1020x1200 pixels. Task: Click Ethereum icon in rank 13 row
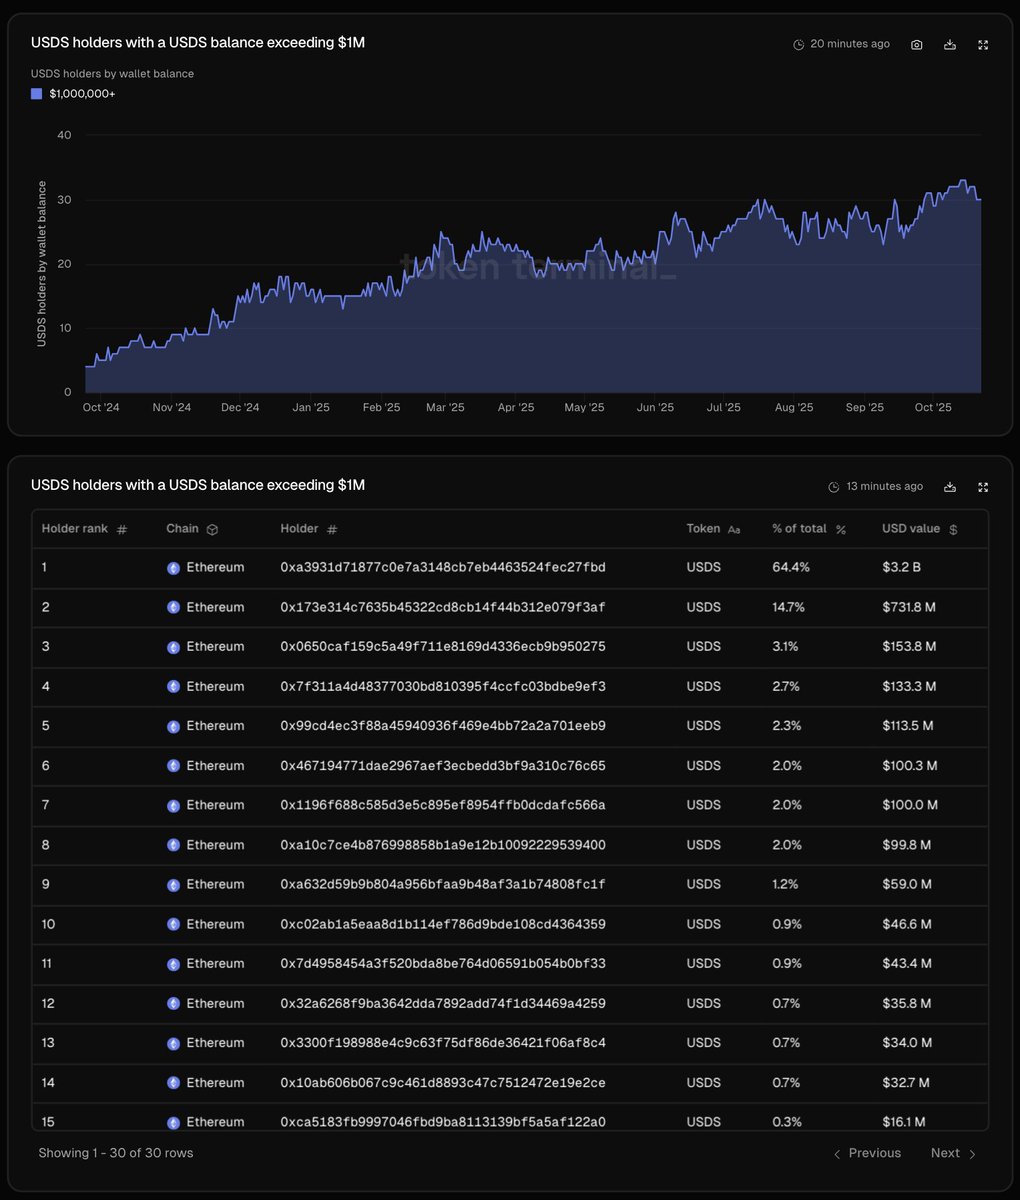pos(173,1043)
